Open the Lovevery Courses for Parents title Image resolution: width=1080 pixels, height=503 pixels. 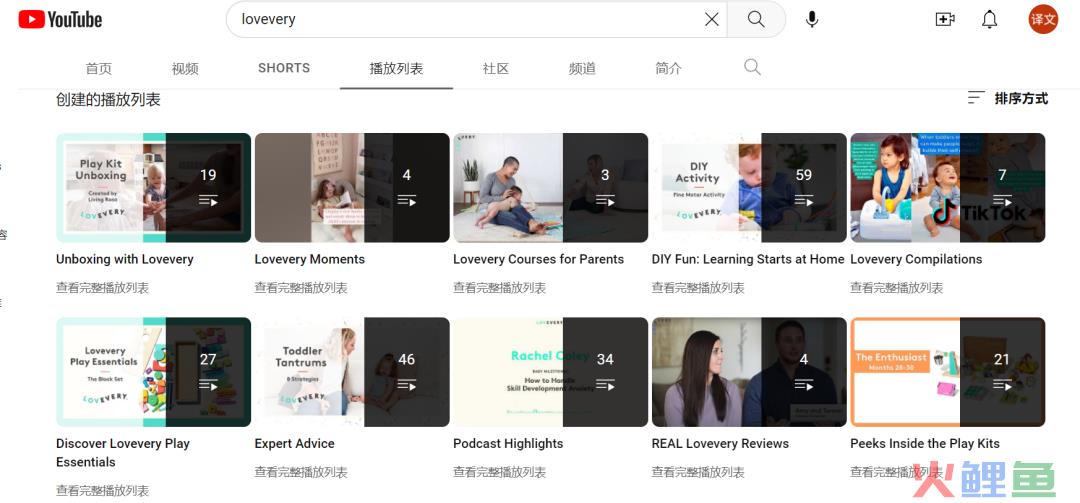click(x=539, y=259)
